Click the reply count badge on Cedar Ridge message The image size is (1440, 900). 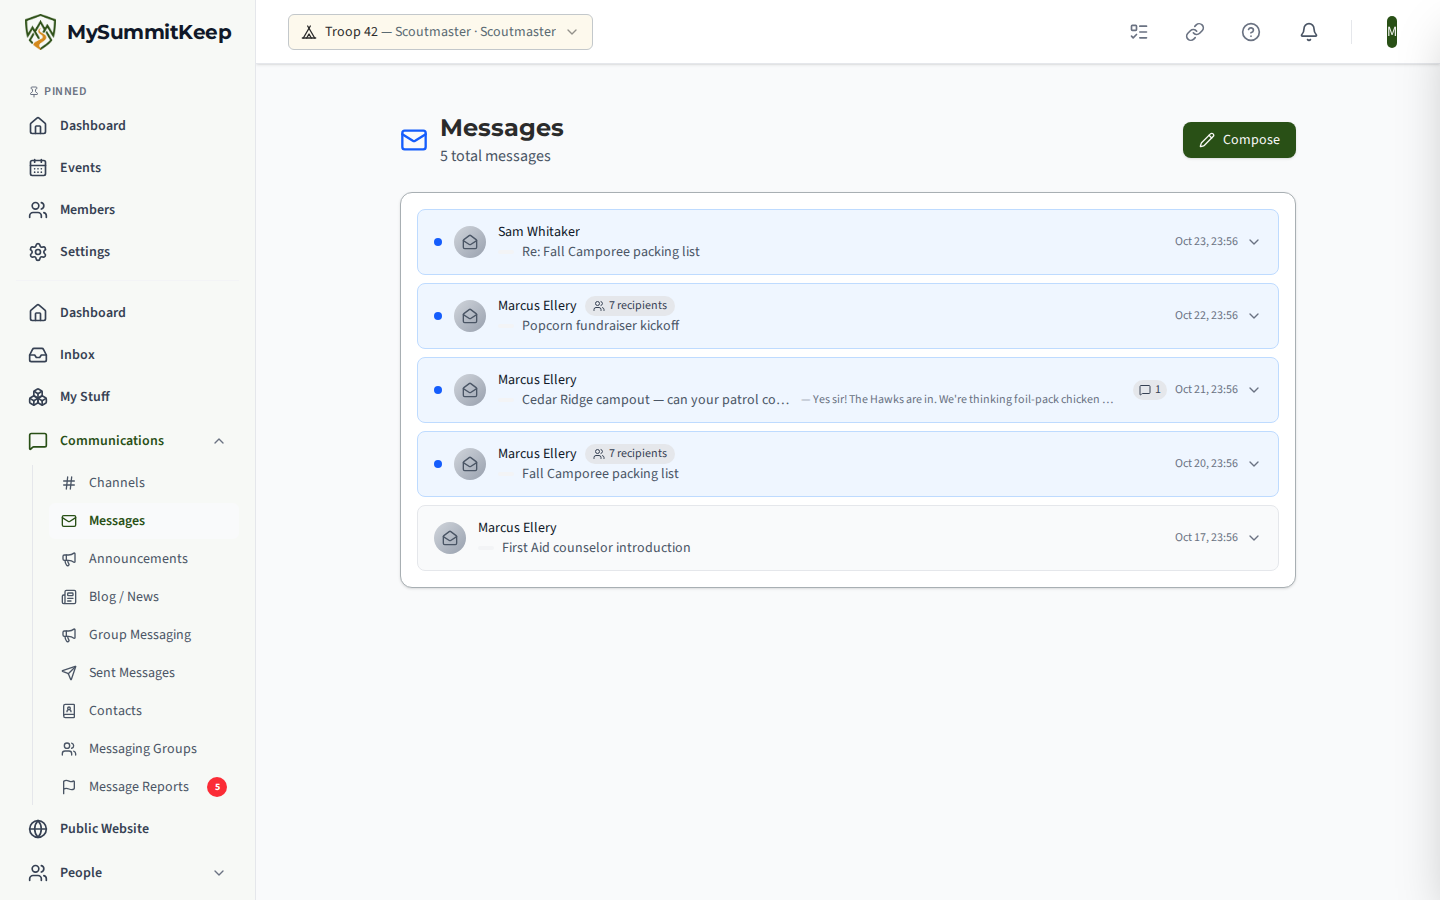click(x=1150, y=390)
